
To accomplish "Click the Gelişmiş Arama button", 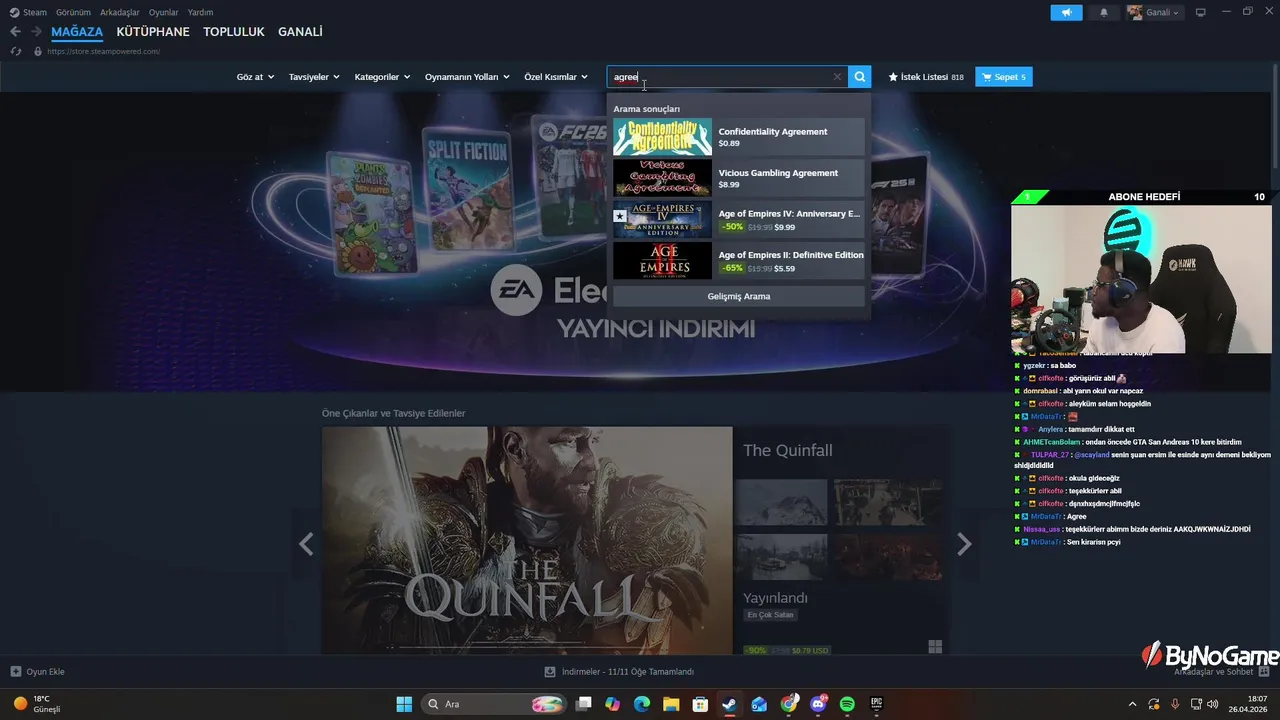I will [x=739, y=296].
